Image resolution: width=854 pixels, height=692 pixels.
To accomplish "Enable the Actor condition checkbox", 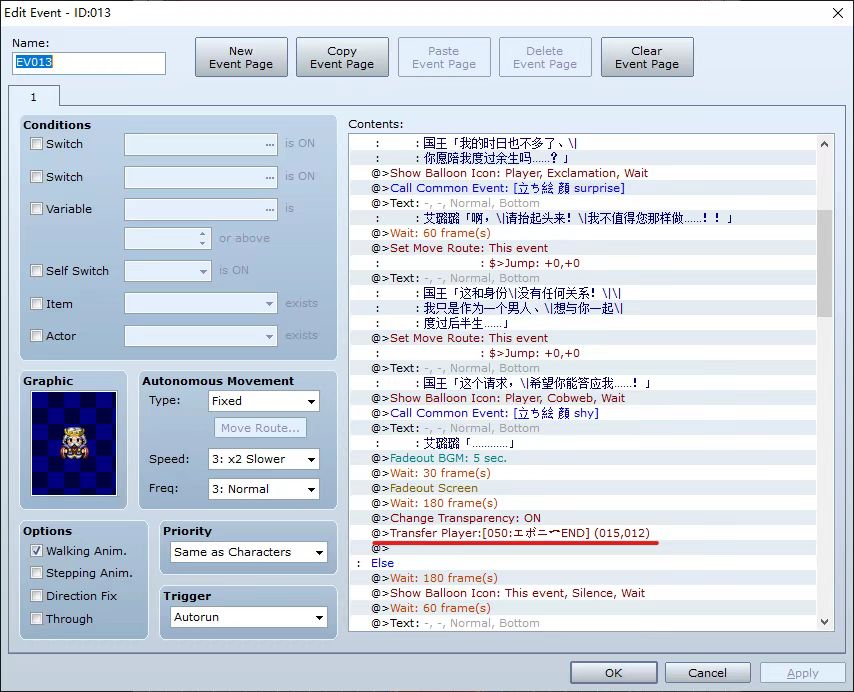I will (36, 335).
